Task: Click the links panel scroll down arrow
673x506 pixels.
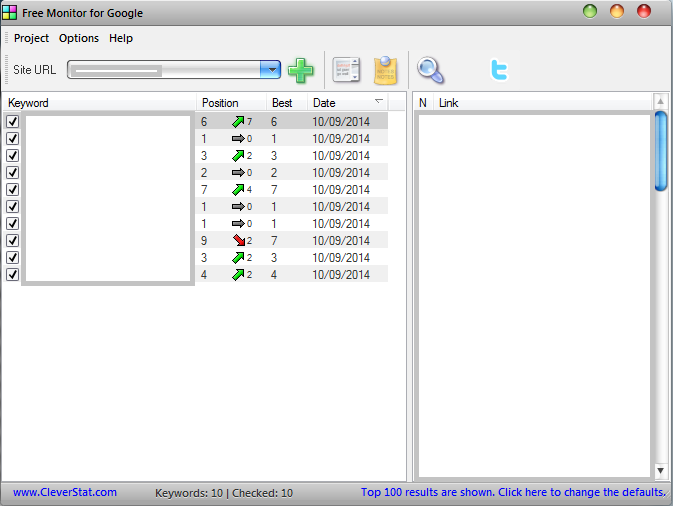Action: point(661,471)
